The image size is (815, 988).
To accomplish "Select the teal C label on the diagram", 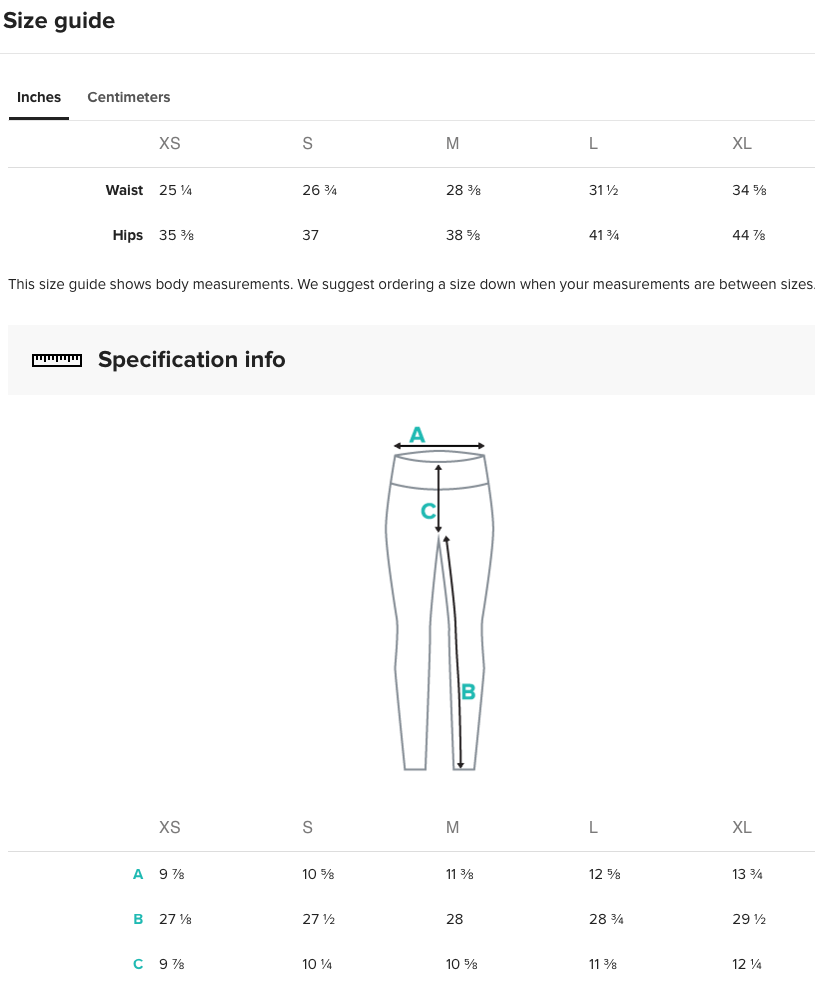I will point(428,511).
